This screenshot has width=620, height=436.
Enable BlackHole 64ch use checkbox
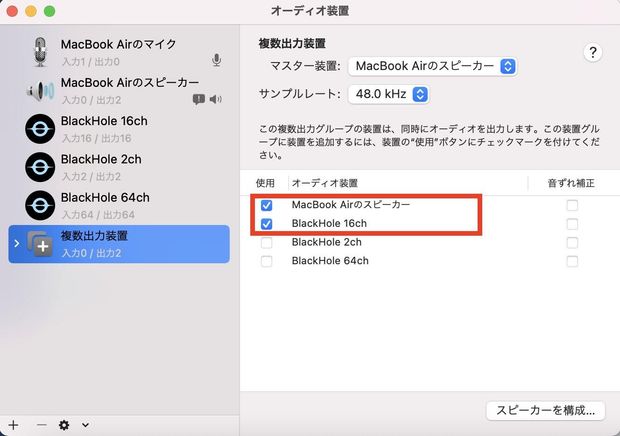[x=267, y=261]
